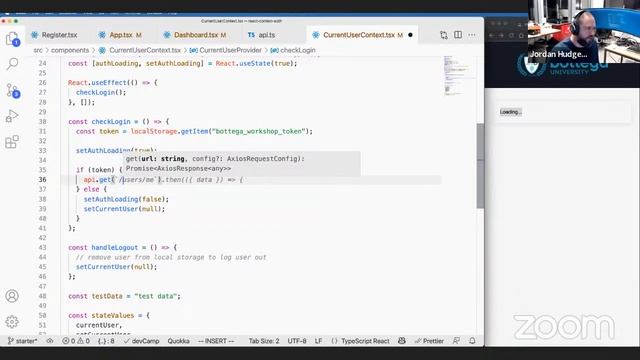Click stateValues variable on line 50
640x360 pixels.
(x=113, y=316)
